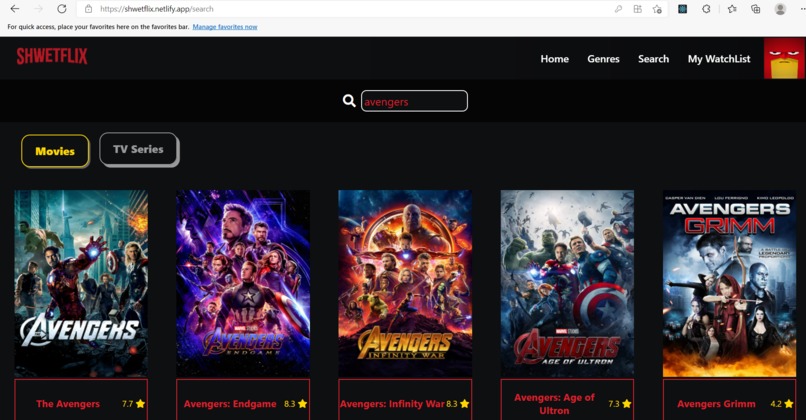Screen dimensions: 806x420
Task: Open The Avengers poster
Action: click(x=81, y=283)
